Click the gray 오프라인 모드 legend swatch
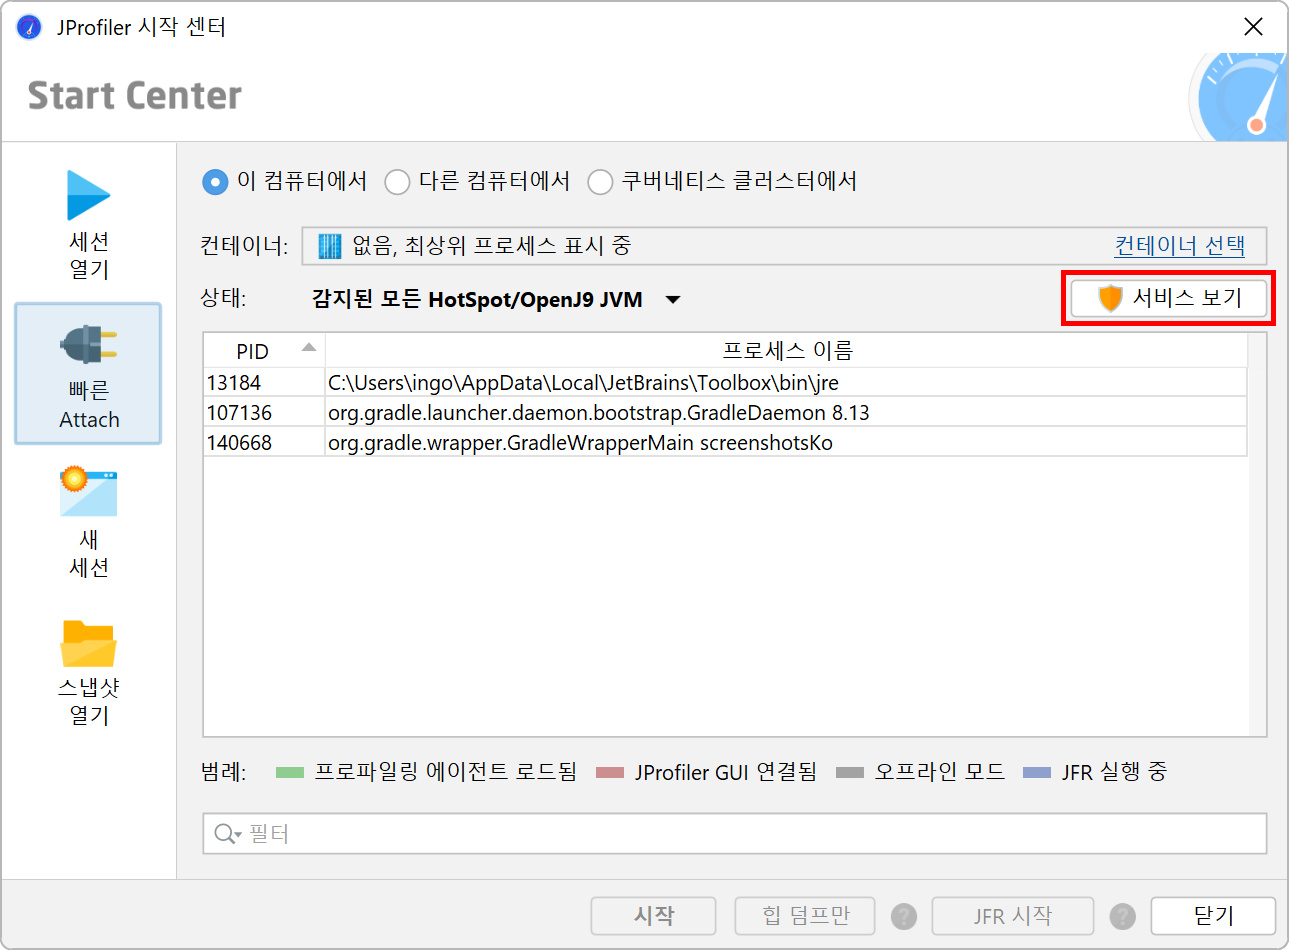 849,773
